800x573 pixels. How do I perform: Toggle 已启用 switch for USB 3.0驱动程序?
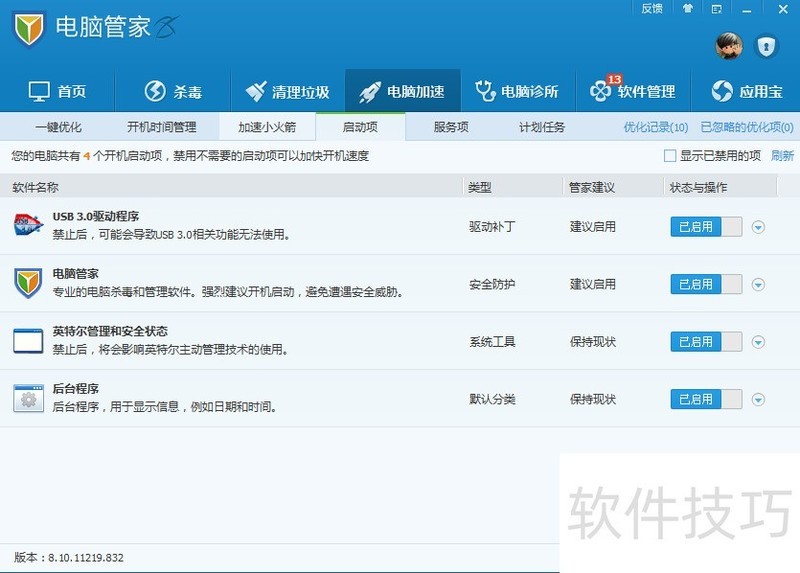(x=706, y=227)
